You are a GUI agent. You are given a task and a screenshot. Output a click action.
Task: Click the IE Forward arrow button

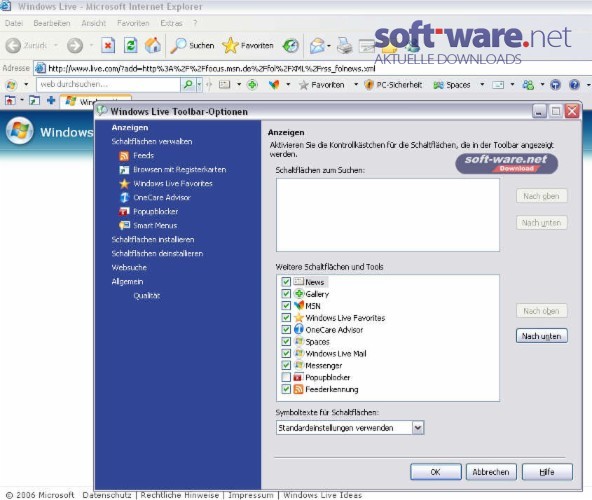tap(75, 46)
